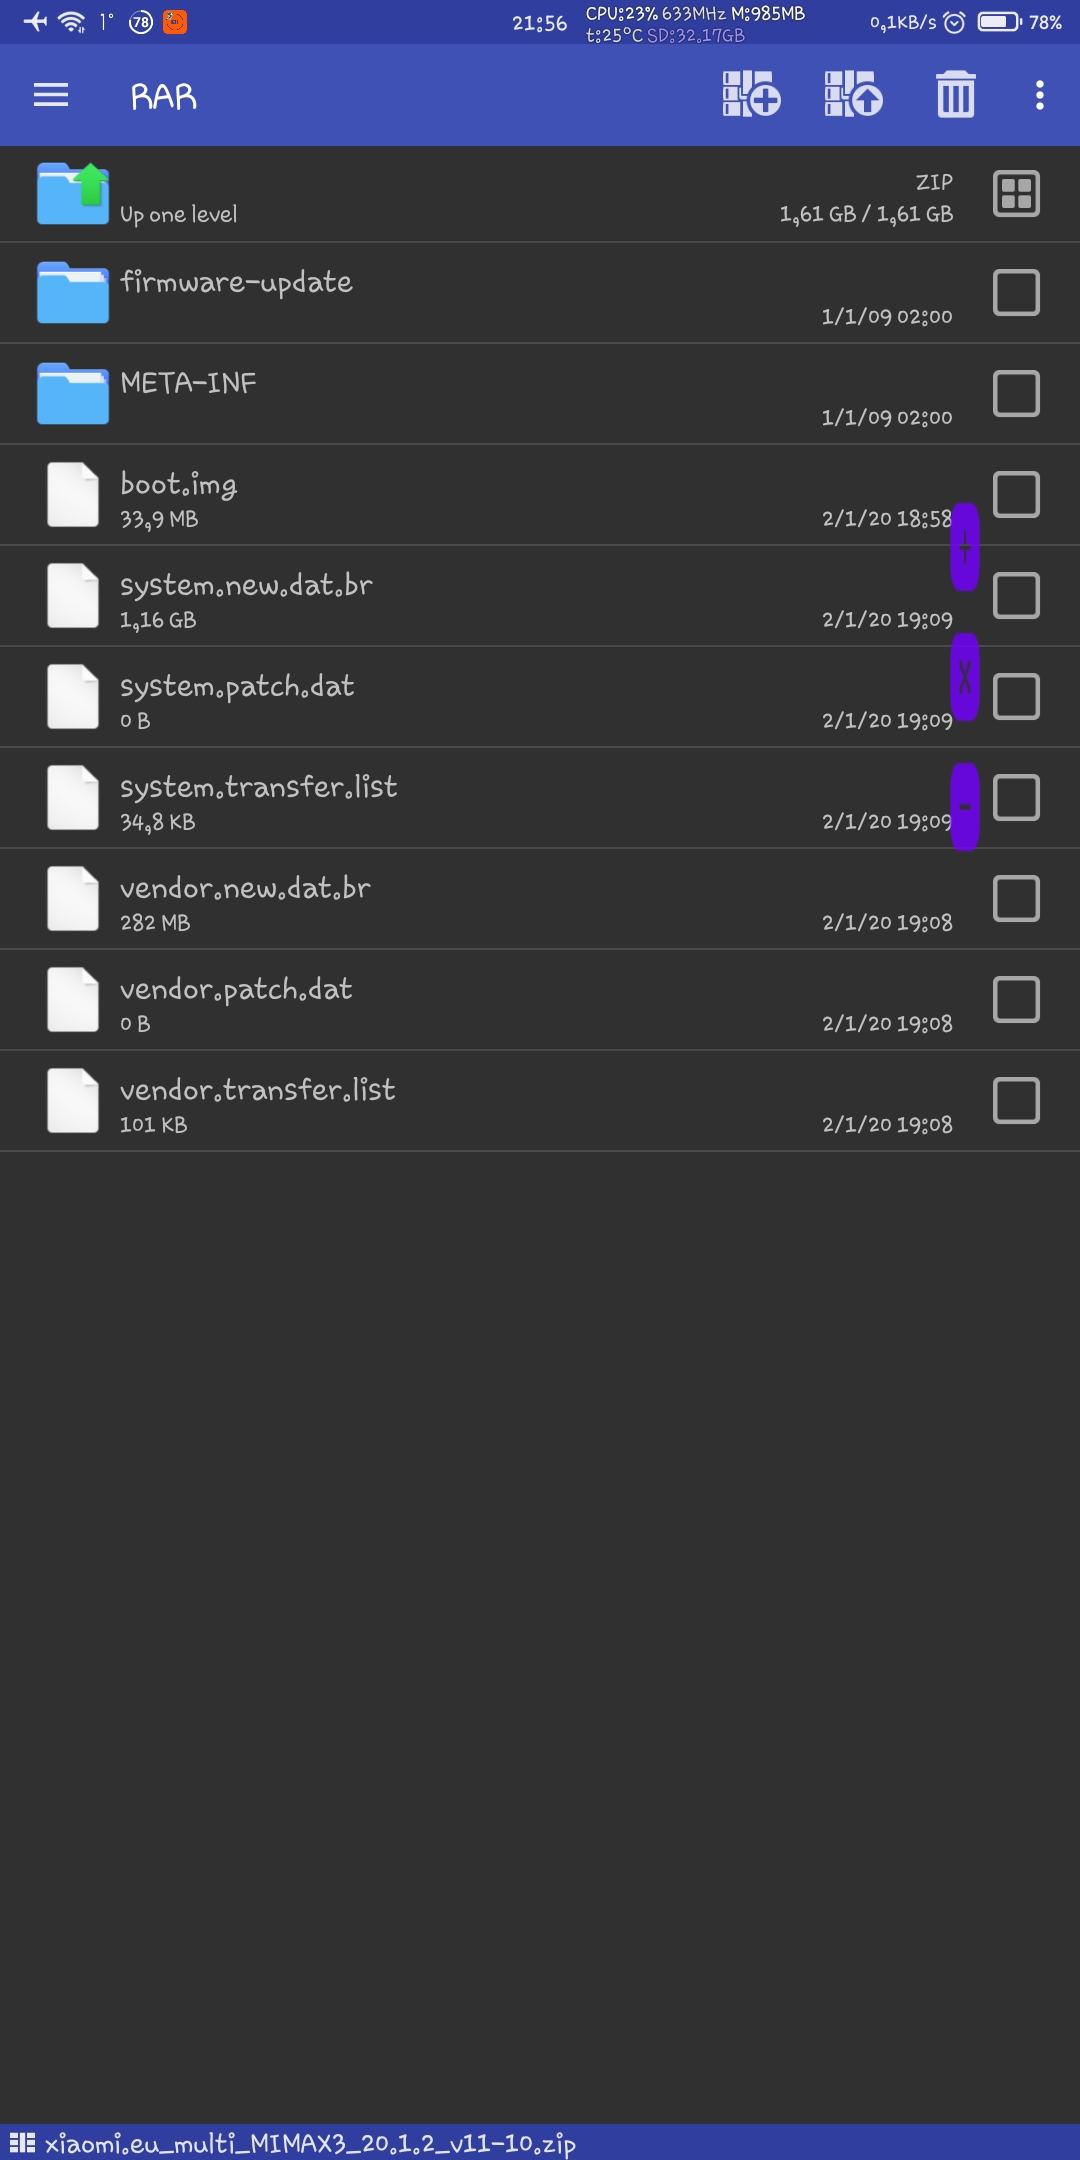The height and width of the screenshot is (2160, 1080).
Task: Open the three-dot overflow menu
Action: pos(1040,95)
